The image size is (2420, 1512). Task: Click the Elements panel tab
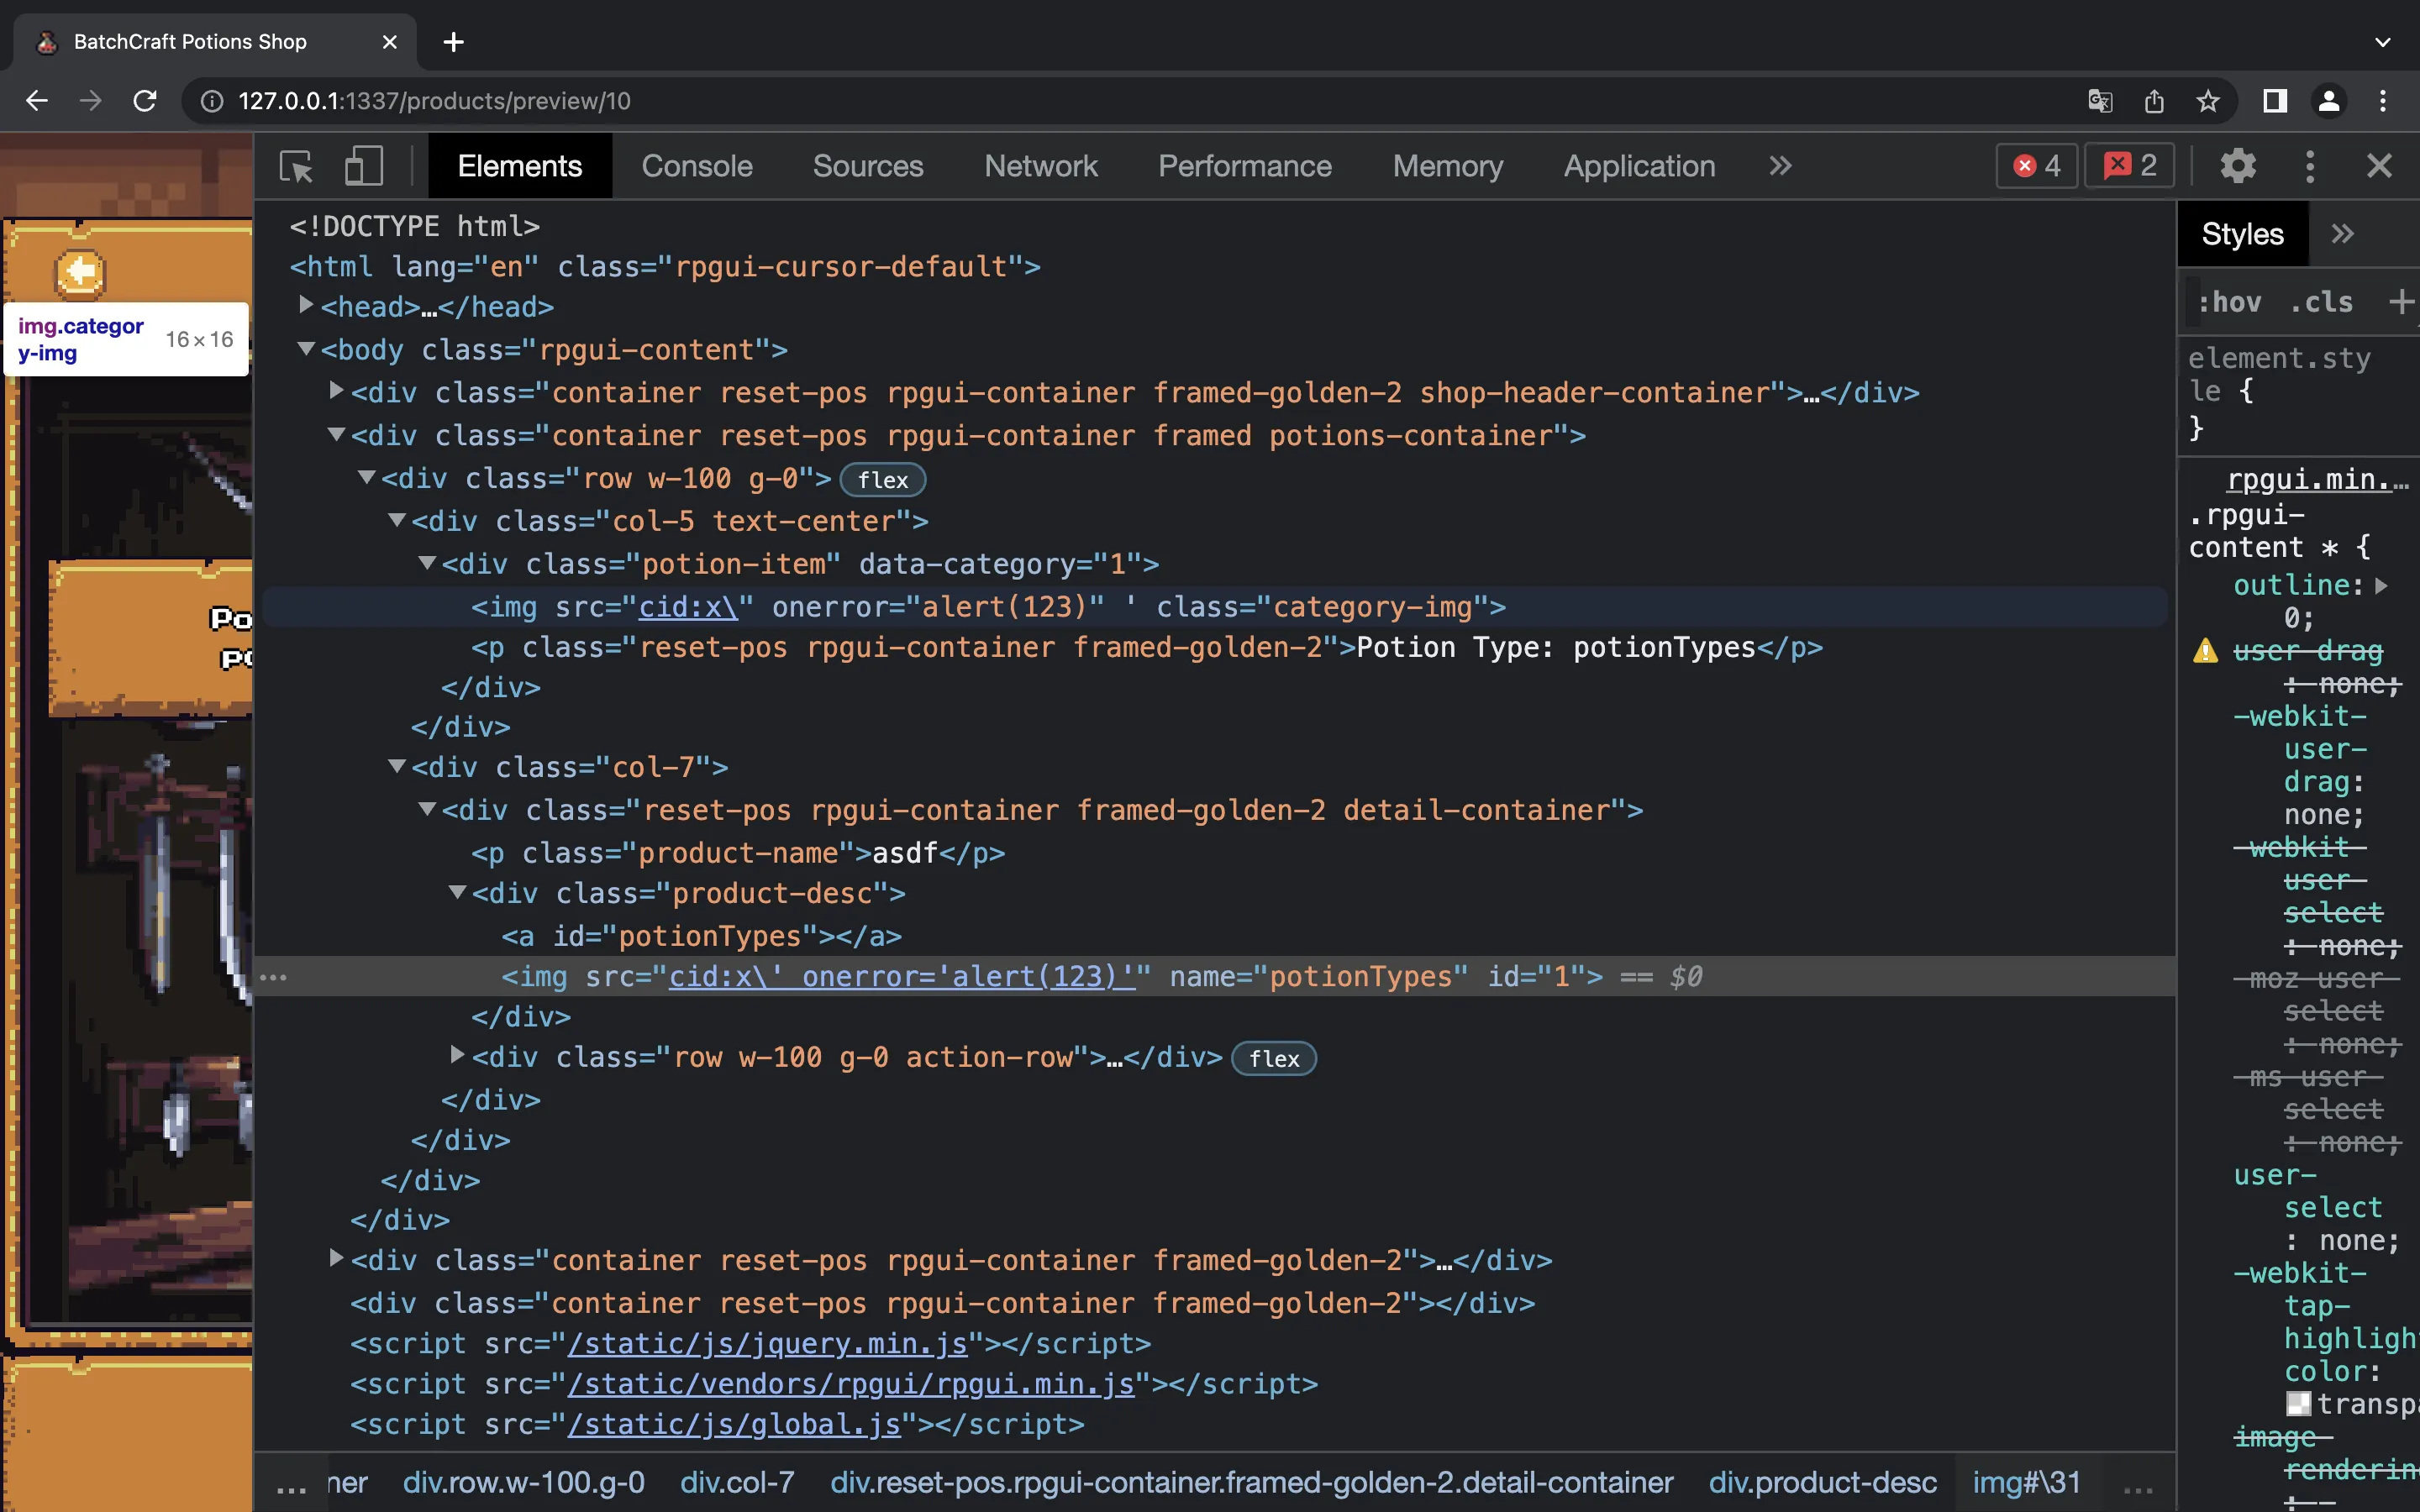coord(519,165)
